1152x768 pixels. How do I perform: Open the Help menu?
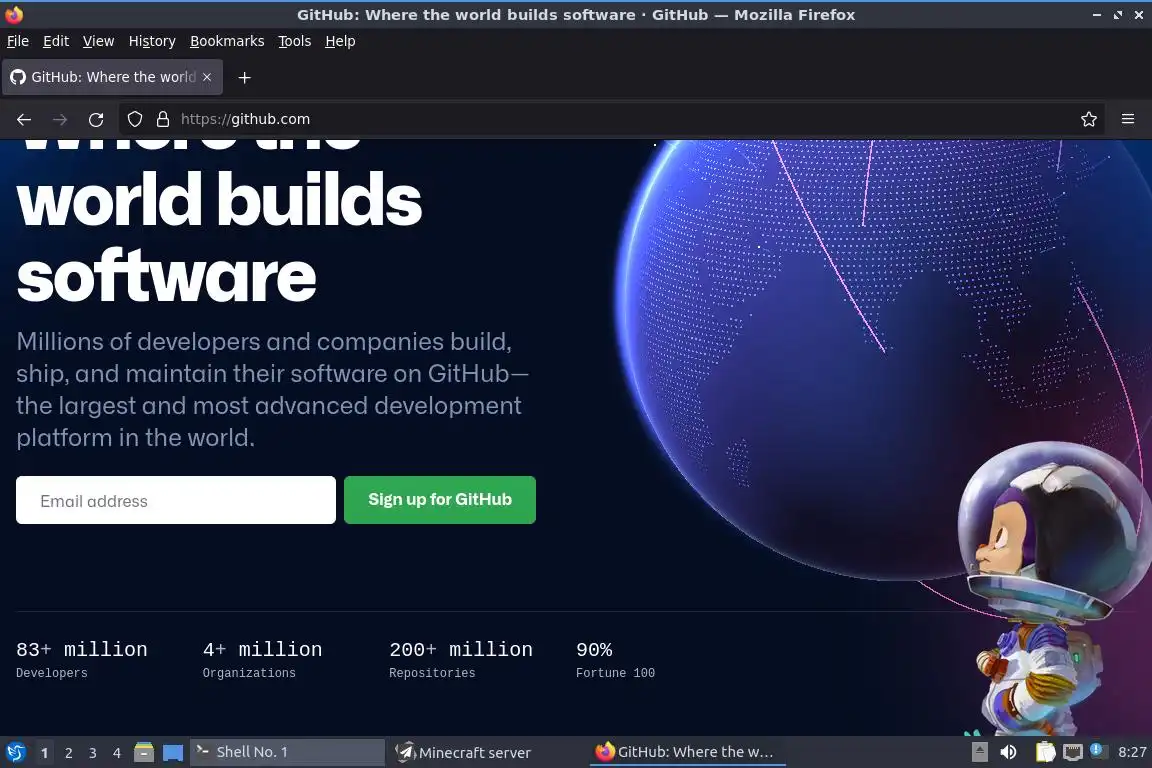click(340, 41)
